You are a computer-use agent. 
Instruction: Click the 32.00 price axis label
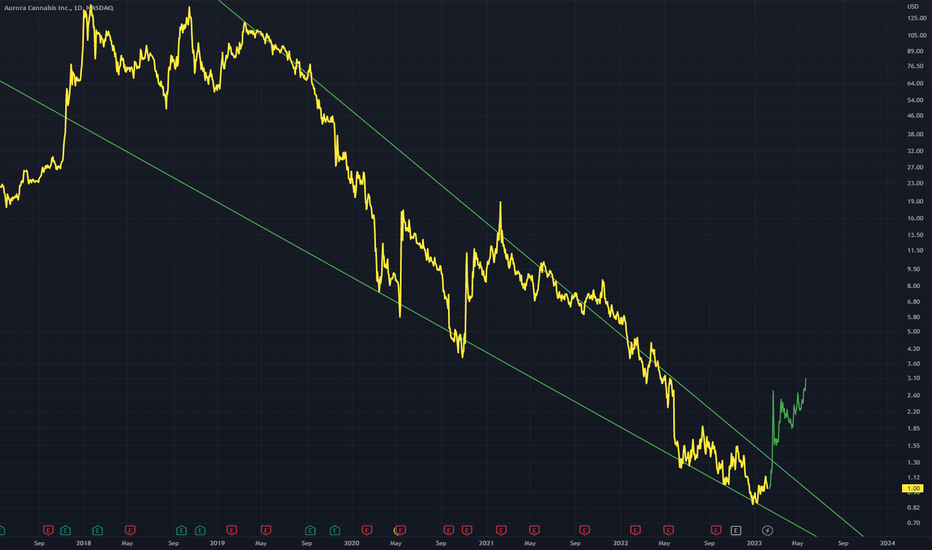coord(916,151)
